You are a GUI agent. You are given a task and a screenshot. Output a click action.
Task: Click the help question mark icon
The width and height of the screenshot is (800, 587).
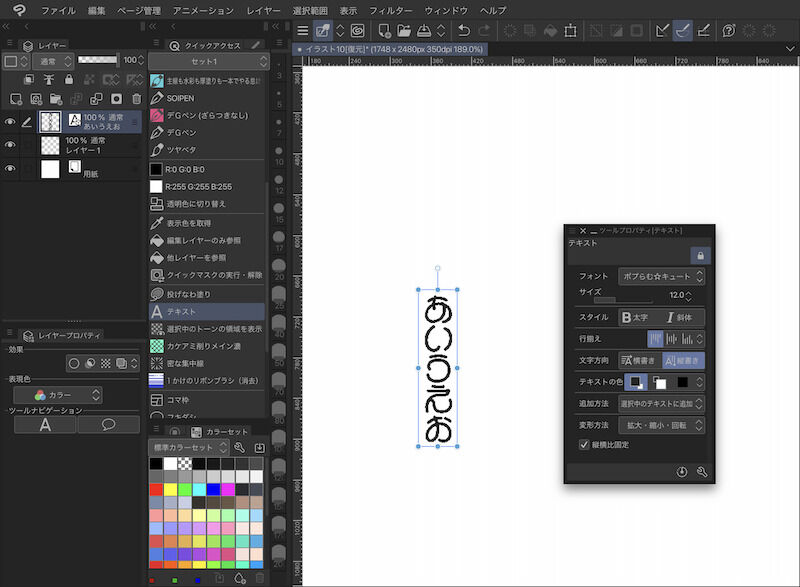[x=729, y=31]
